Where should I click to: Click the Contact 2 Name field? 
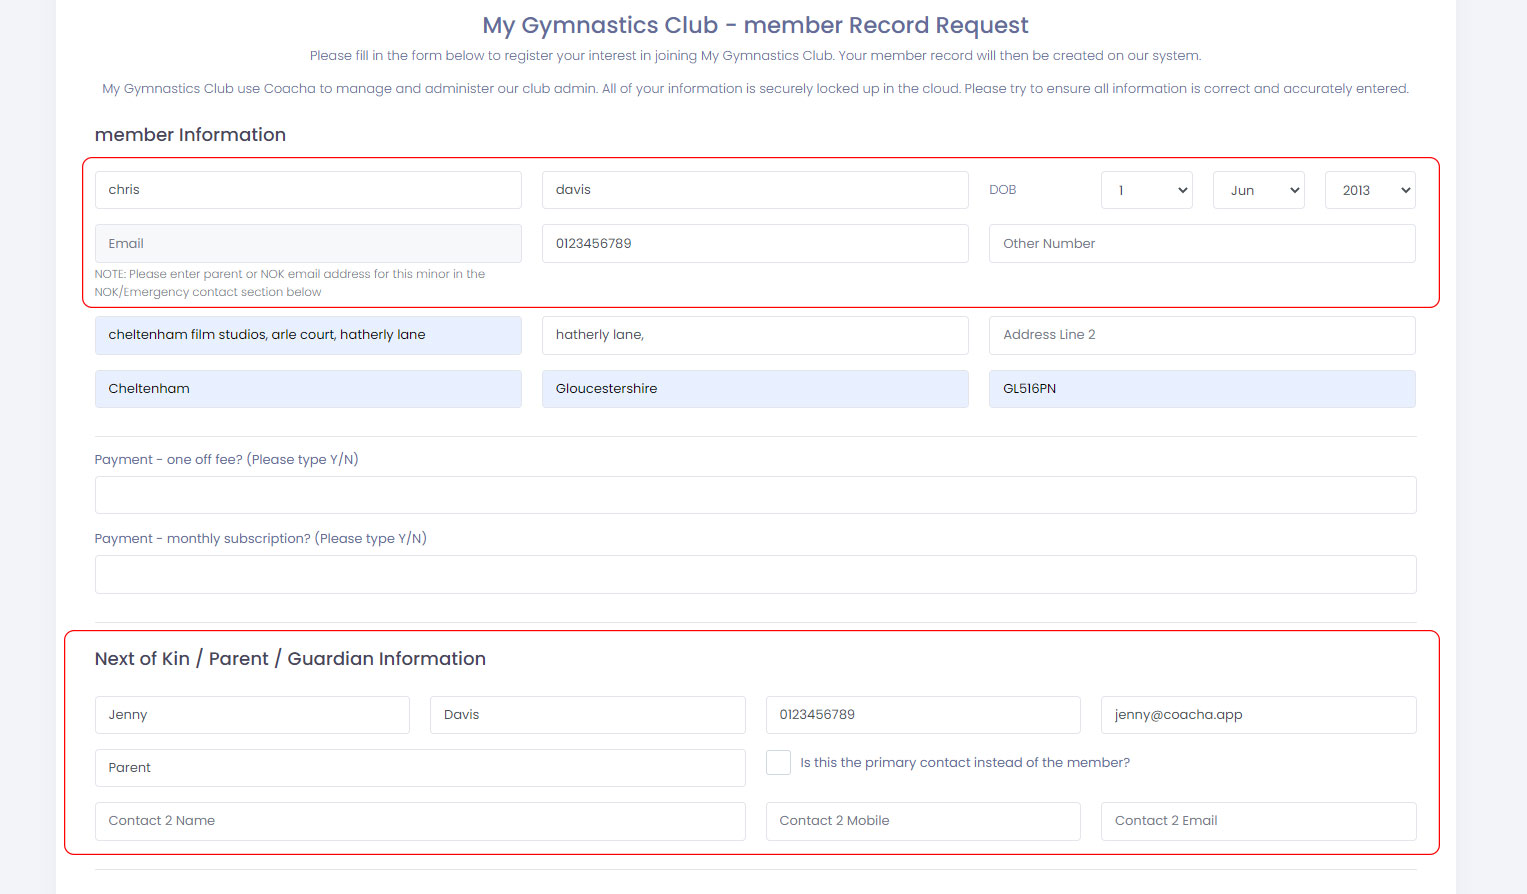420,821
